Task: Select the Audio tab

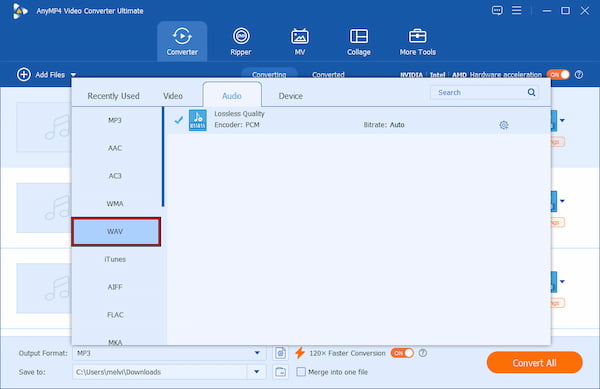Action: pyautogui.click(x=232, y=95)
